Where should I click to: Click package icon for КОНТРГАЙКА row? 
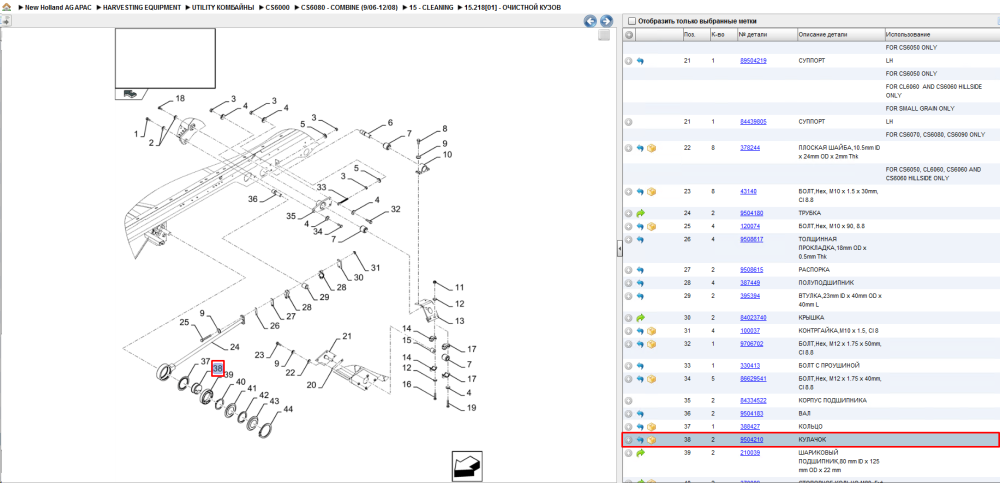tap(652, 331)
